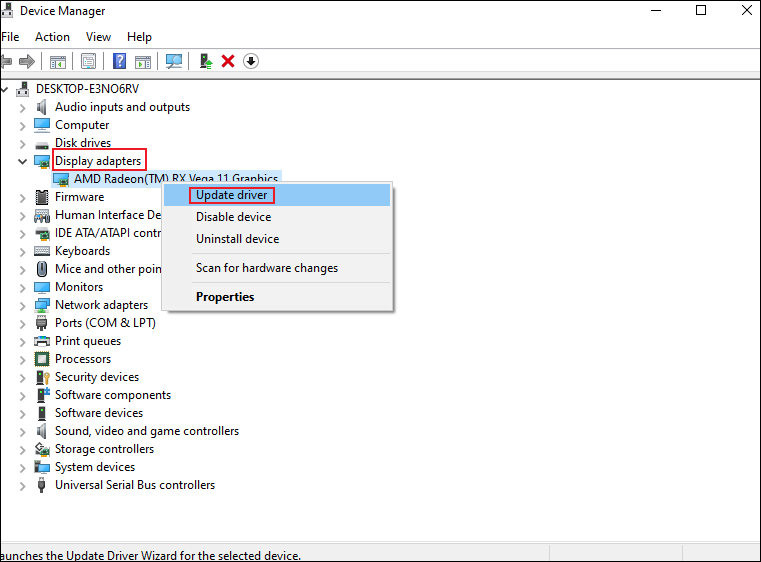
Task: Choose Uninstall device from context menu
Action: coord(277,239)
